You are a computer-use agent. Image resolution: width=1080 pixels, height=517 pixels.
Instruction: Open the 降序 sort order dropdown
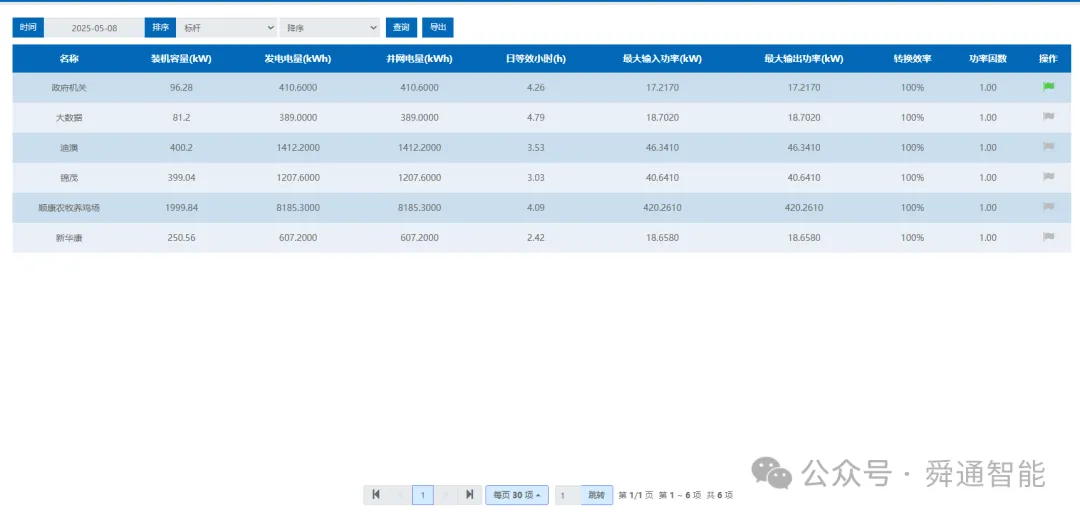pos(330,28)
